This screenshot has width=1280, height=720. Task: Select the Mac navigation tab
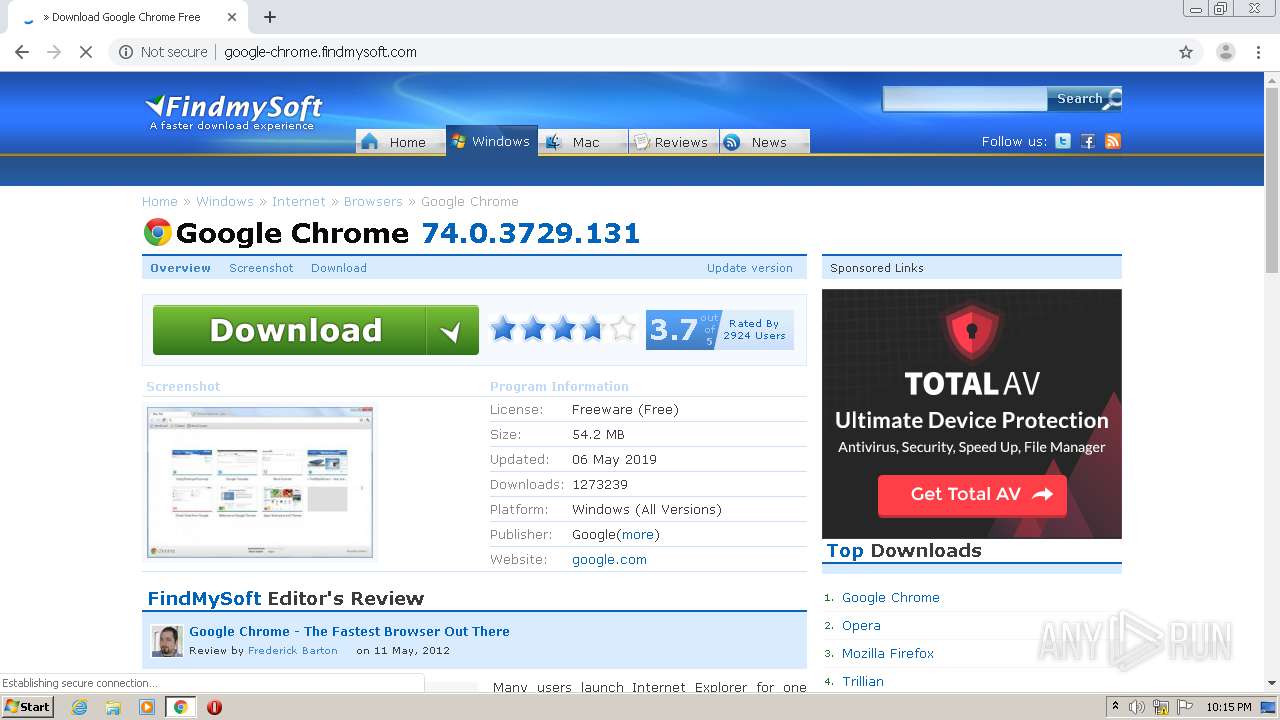583,142
